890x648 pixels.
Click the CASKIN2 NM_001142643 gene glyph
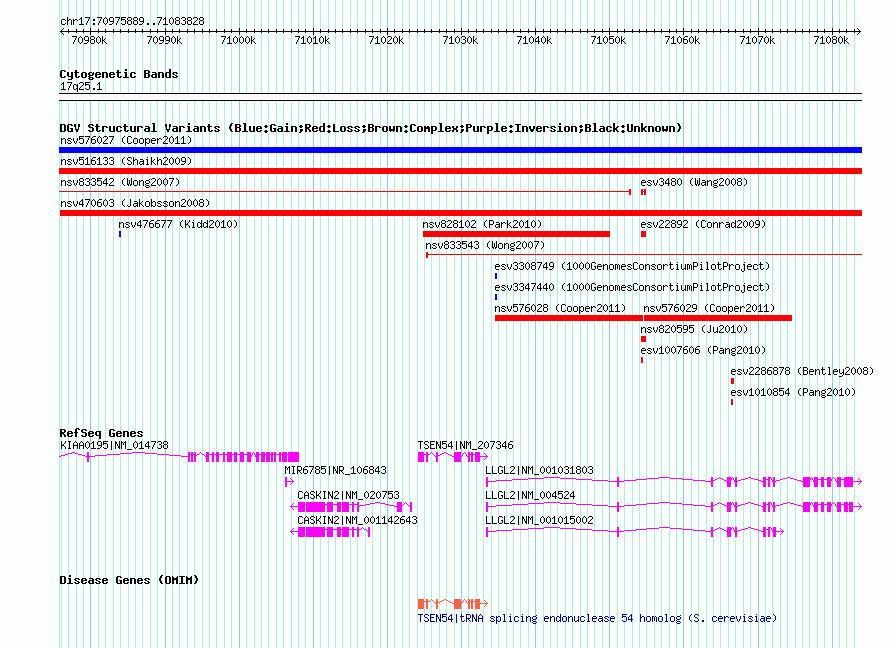[x=330, y=532]
